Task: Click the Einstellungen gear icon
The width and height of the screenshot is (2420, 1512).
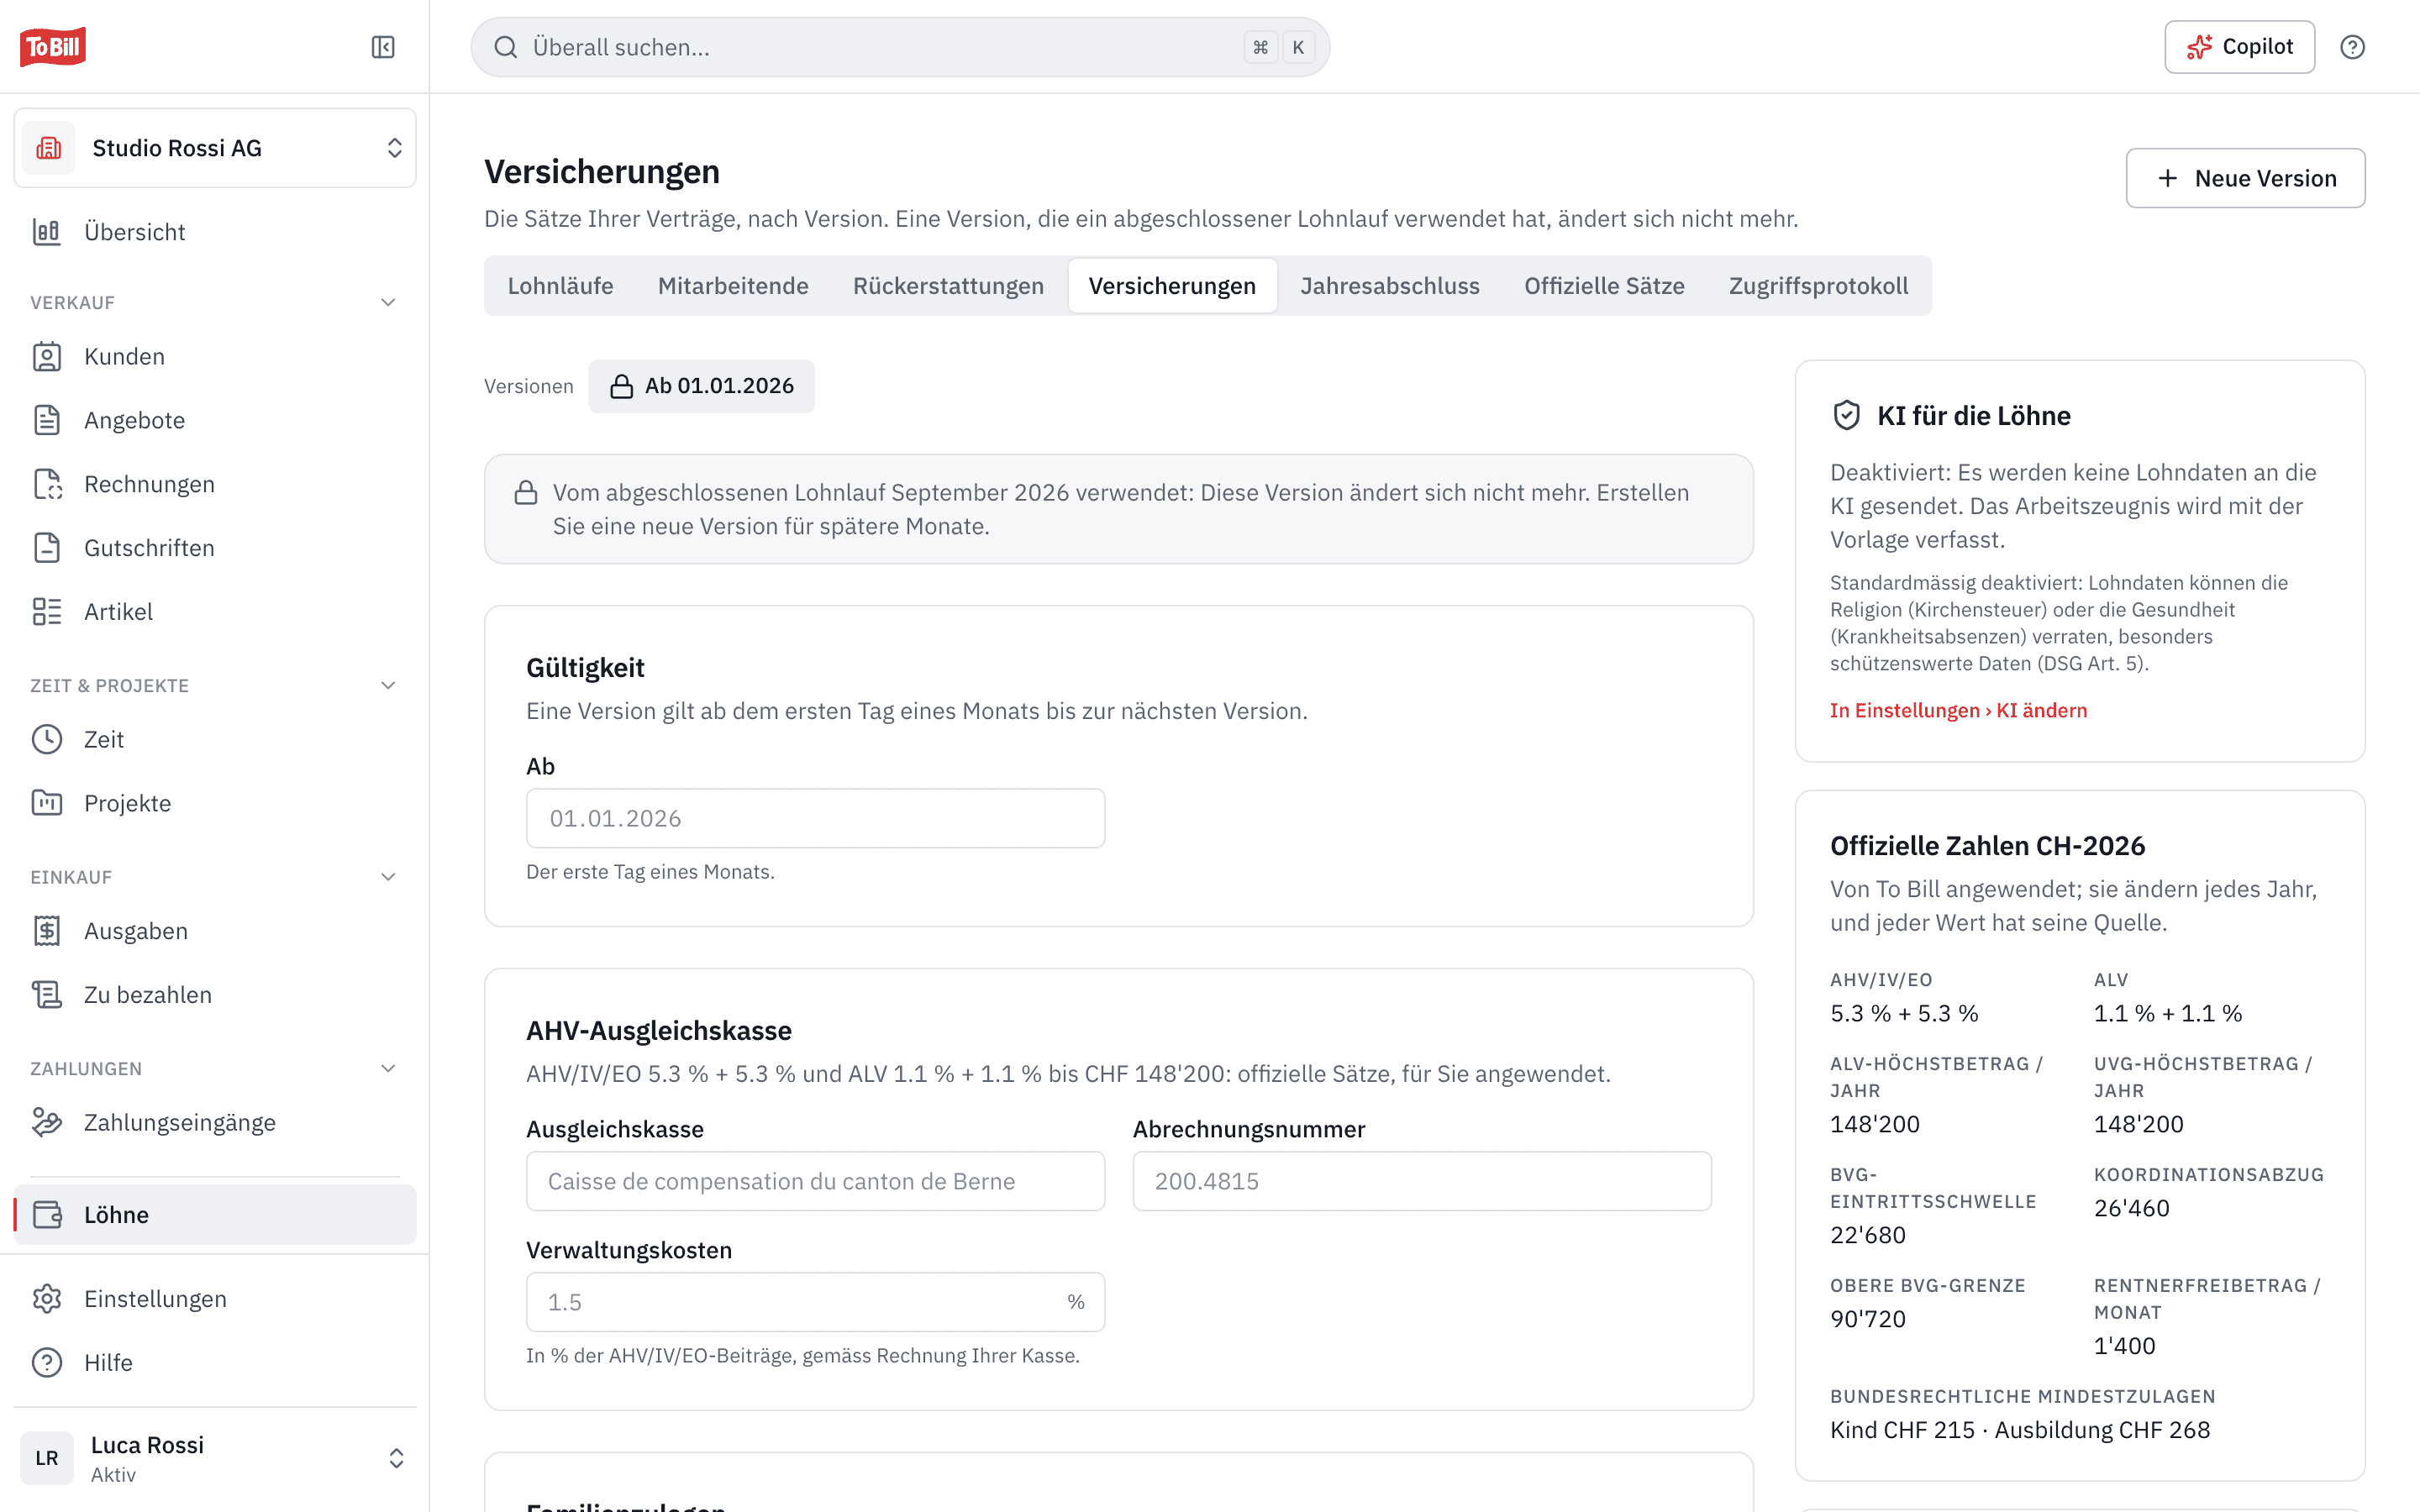Action: click(x=47, y=1299)
